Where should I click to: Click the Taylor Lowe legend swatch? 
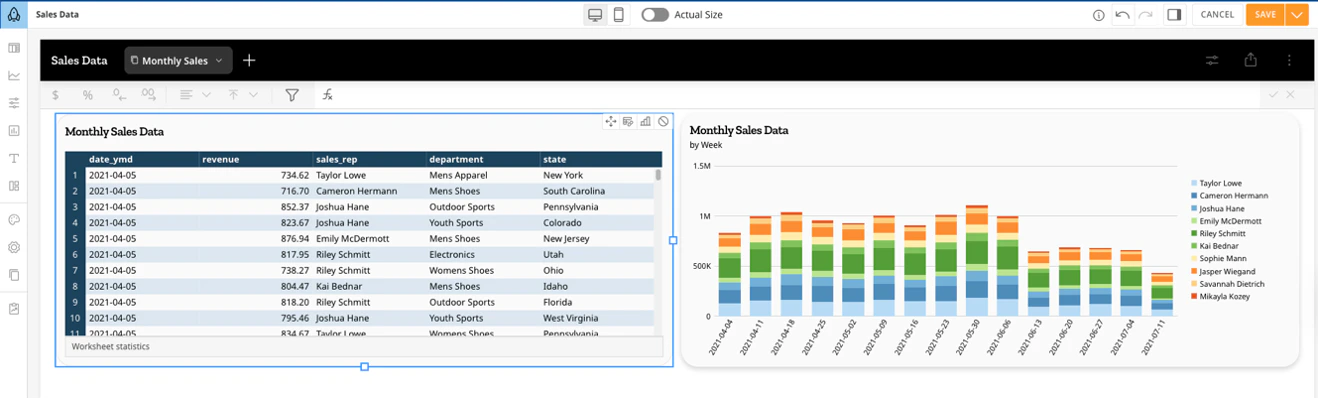click(1194, 184)
